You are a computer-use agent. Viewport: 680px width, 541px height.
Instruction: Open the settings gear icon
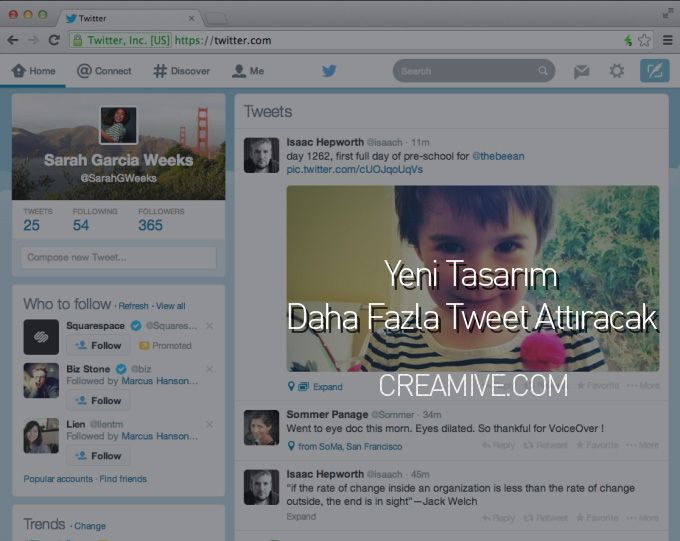click(x=617, y=71)
